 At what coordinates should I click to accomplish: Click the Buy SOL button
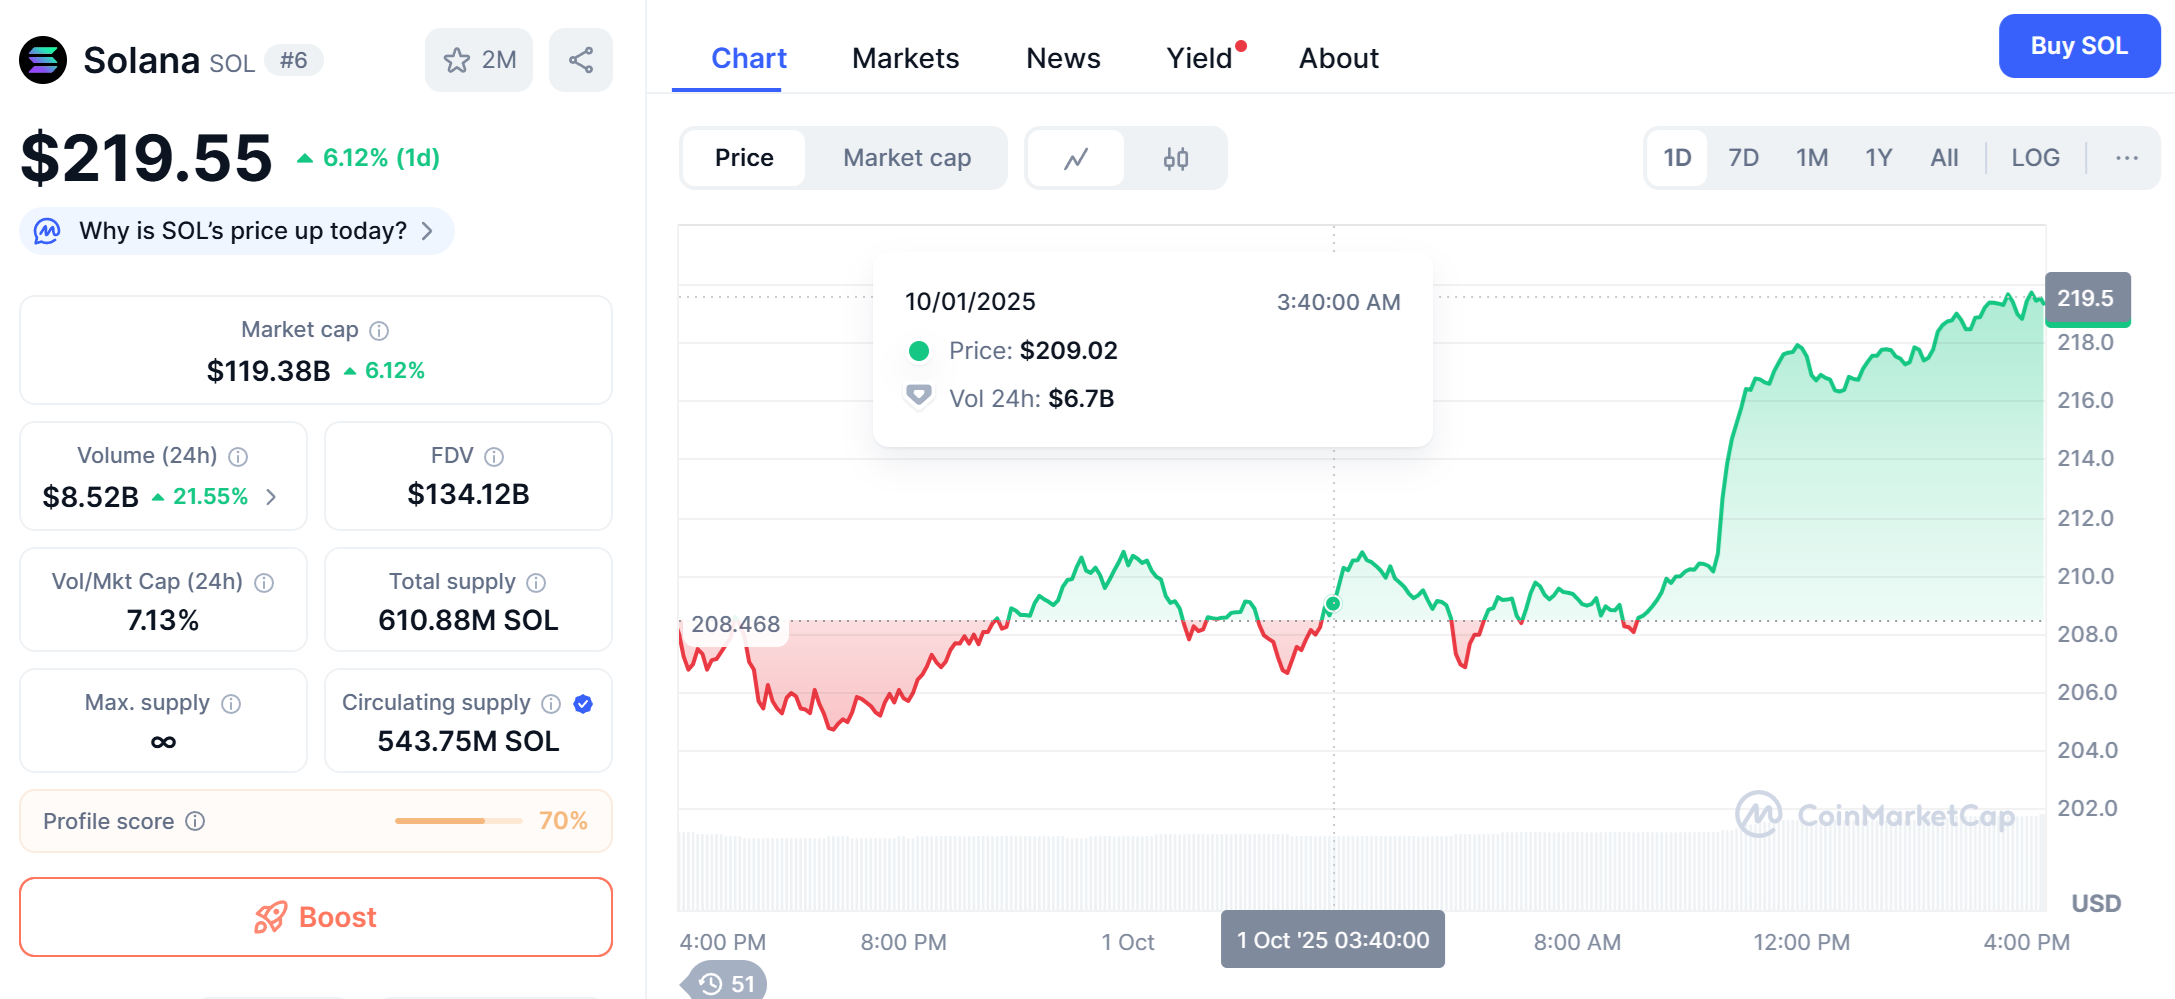click(2079, 46)
